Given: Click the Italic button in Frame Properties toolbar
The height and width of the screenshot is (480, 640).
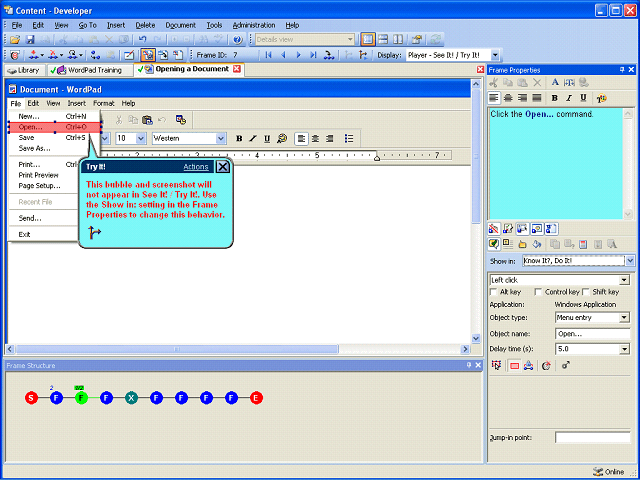Looking at the screenshot, I should (x=569, y=98).
